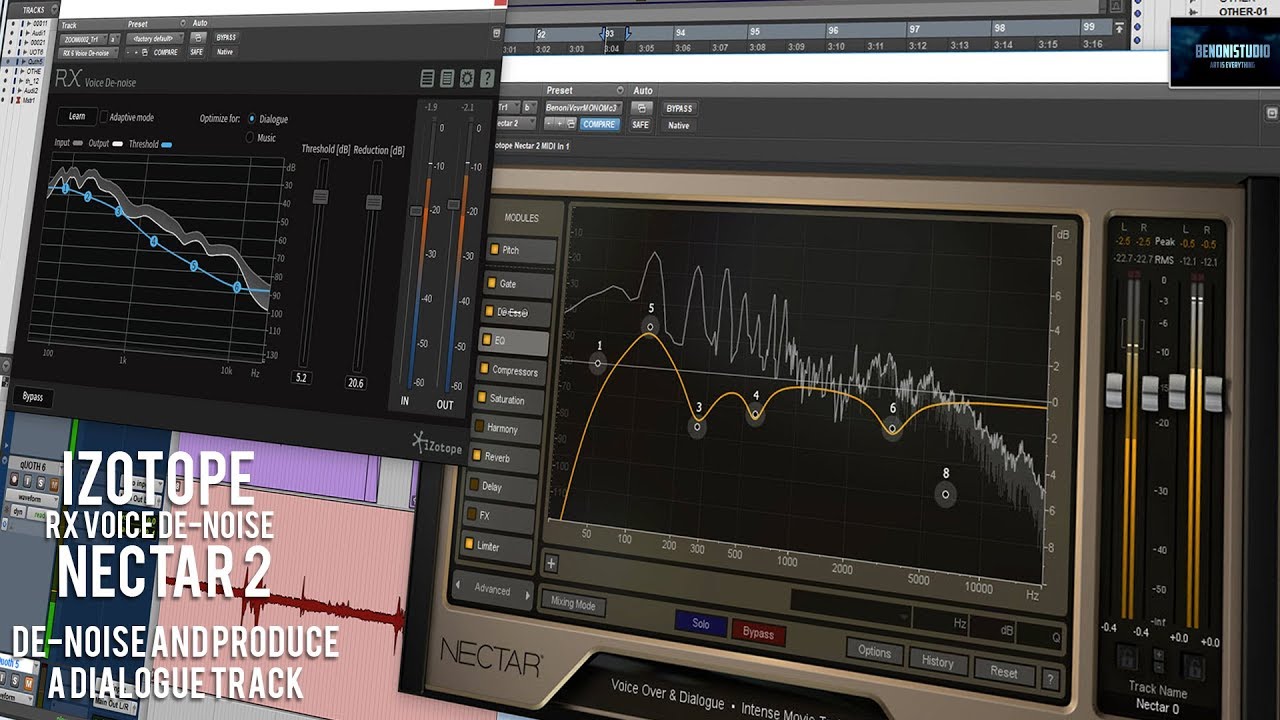Open the Nectar 2 insert selector dropdown
Image resolution: width=1280 pixels, height=720 pixels.
coord(518,123)
